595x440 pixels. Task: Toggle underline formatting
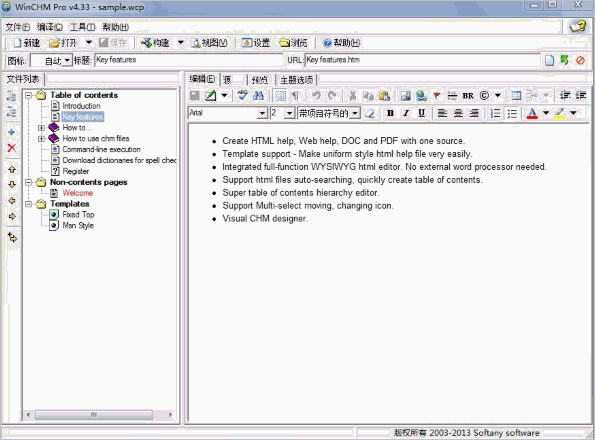[x=421, y=113]
